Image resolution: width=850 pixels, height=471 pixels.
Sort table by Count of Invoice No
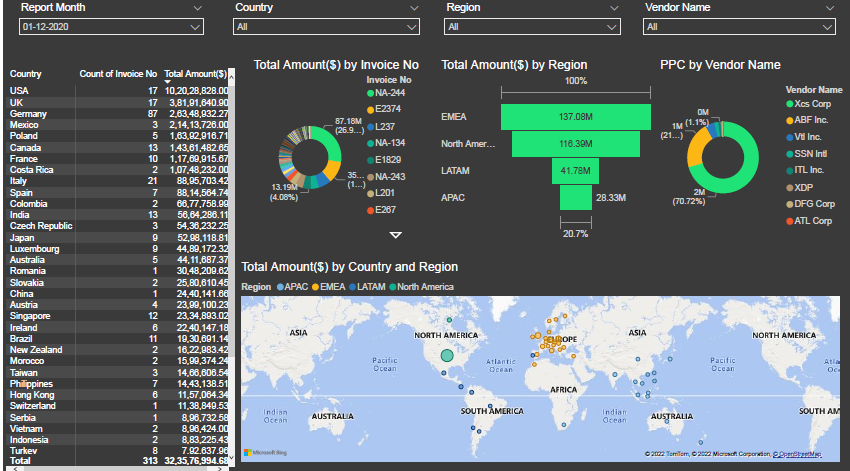[118, 74]
